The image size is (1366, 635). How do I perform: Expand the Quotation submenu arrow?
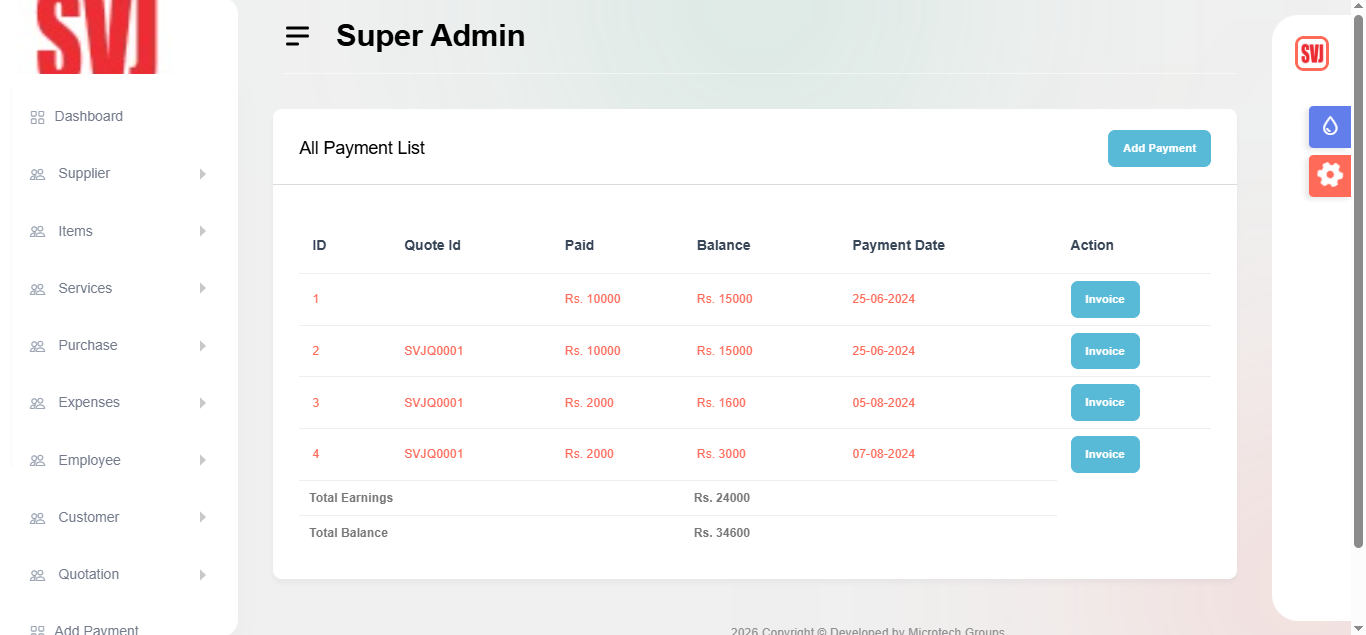[202, 575]
